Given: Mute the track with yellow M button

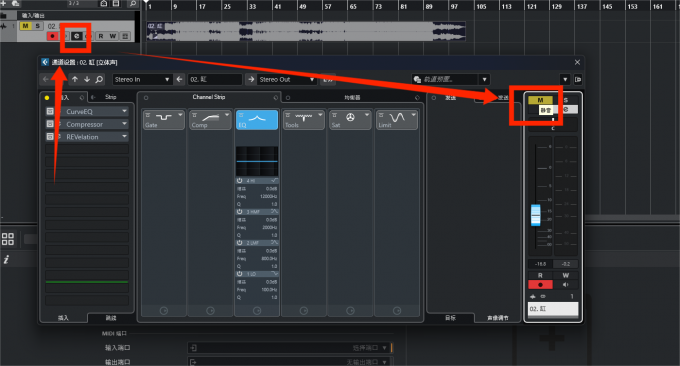Looking at the screenshot, I should point(25,26).
